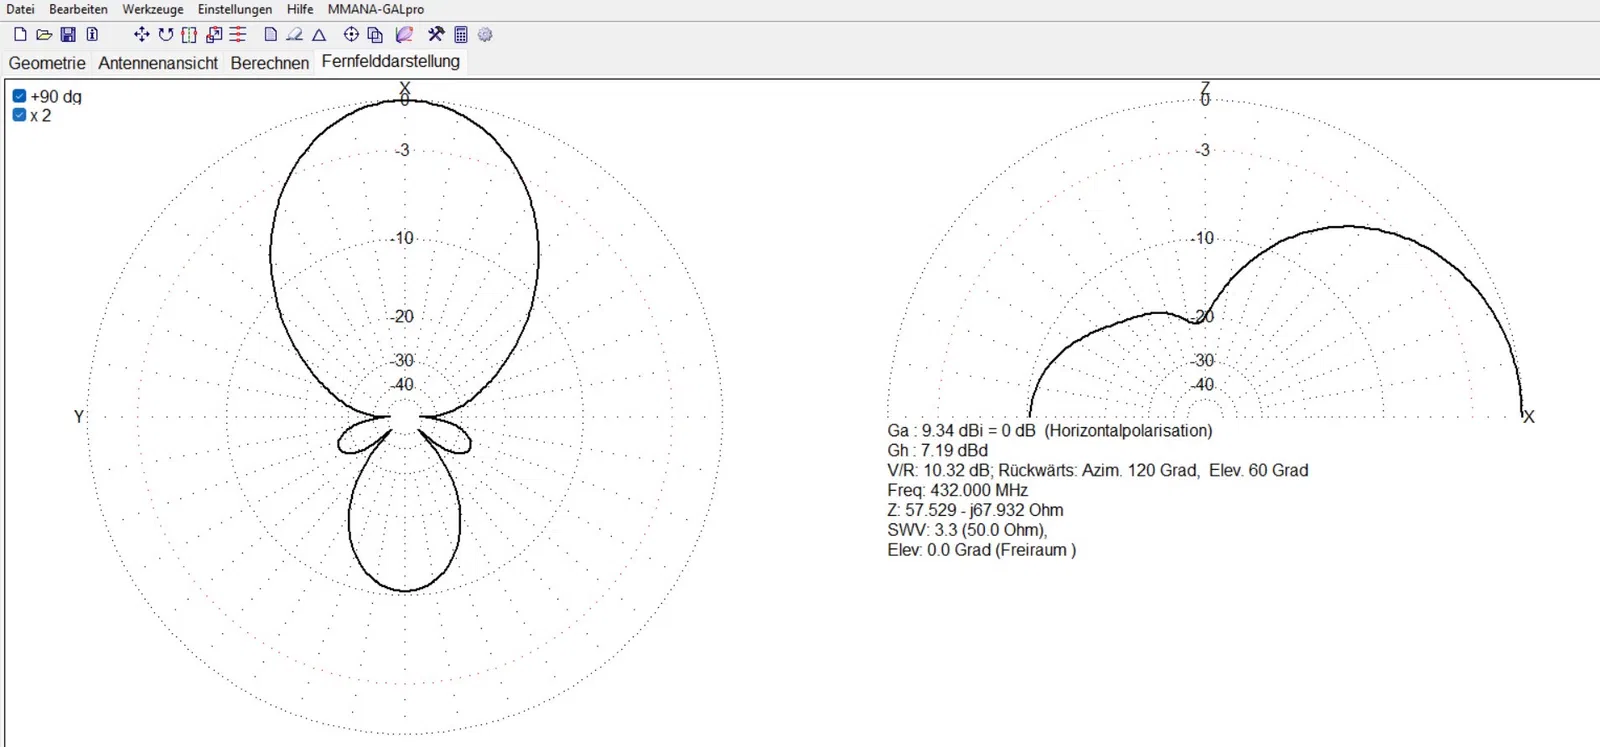Screen dimensions: 1600x747
Task: Toggle the x 2 checkbox
Action: 19,115
